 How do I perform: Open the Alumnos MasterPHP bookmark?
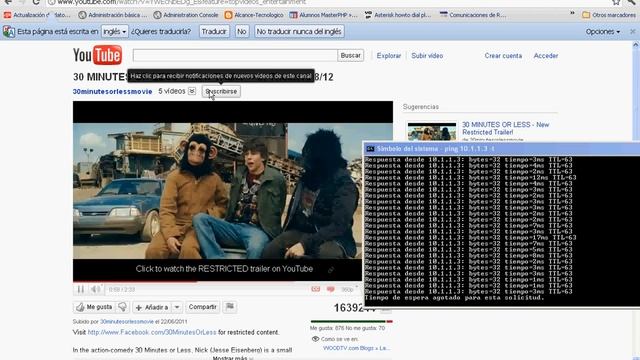[323, 15]
